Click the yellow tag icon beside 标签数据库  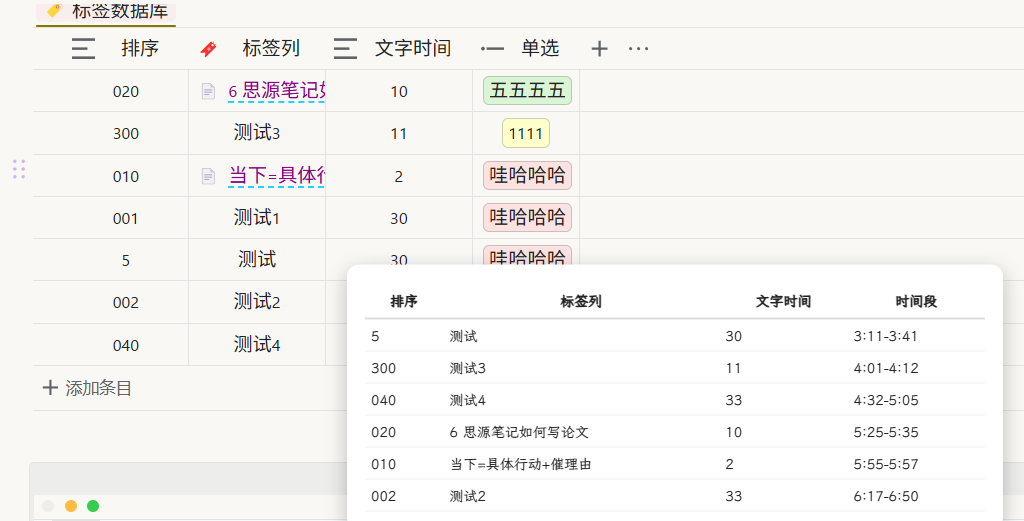(x=54, y=10)
